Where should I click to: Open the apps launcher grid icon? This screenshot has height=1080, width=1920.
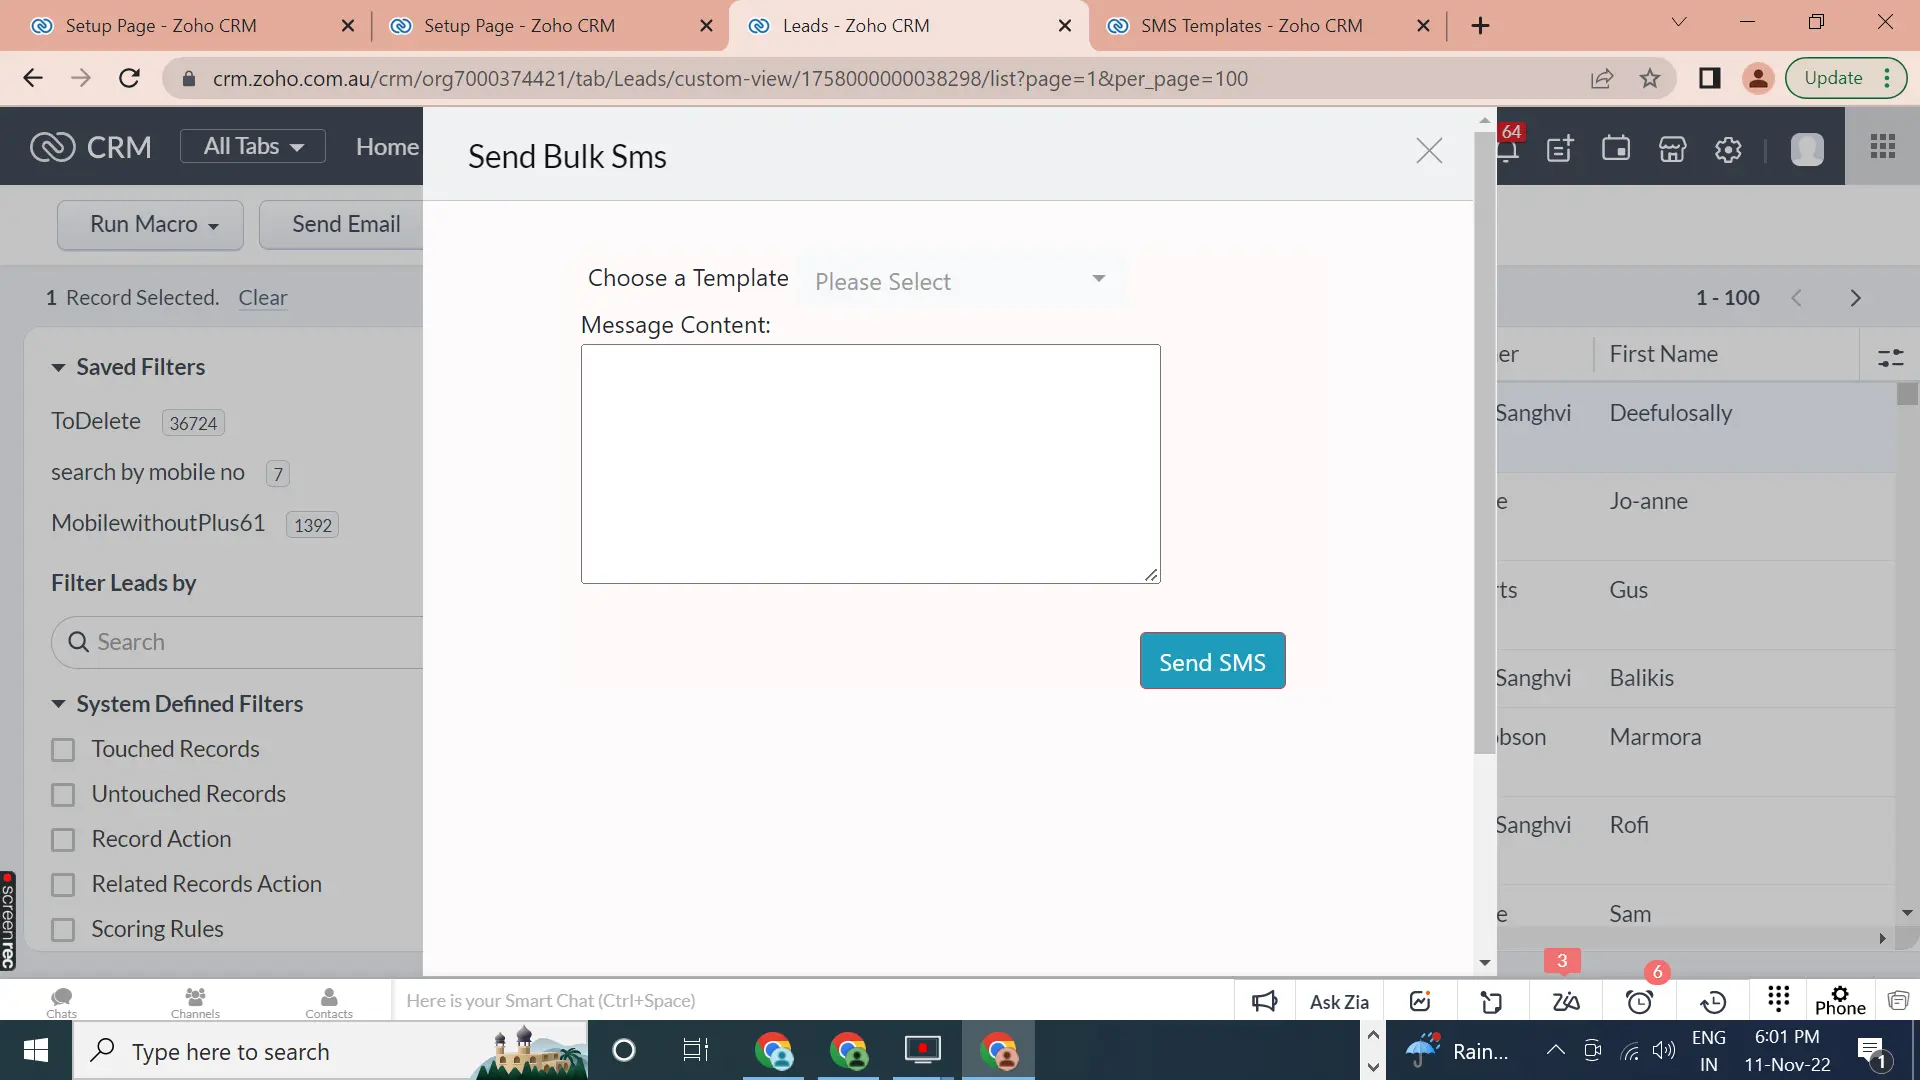[x=1883, y=147]
